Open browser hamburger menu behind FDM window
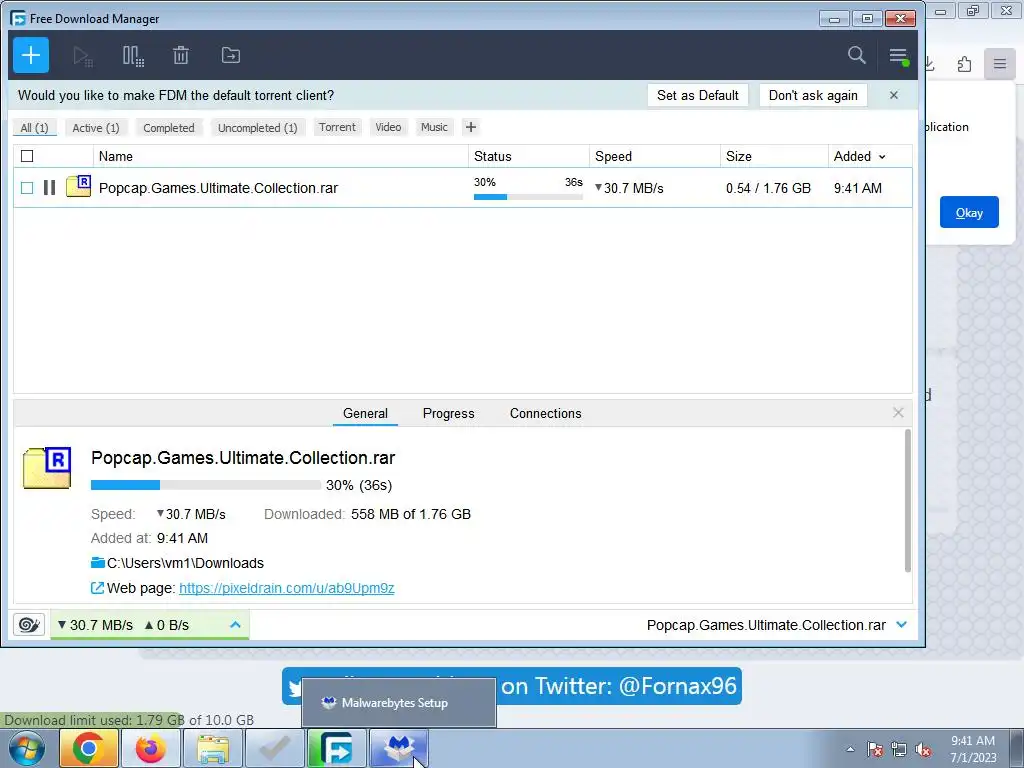The height and width of the screenshot is (768, 1024). [1000, 64]
